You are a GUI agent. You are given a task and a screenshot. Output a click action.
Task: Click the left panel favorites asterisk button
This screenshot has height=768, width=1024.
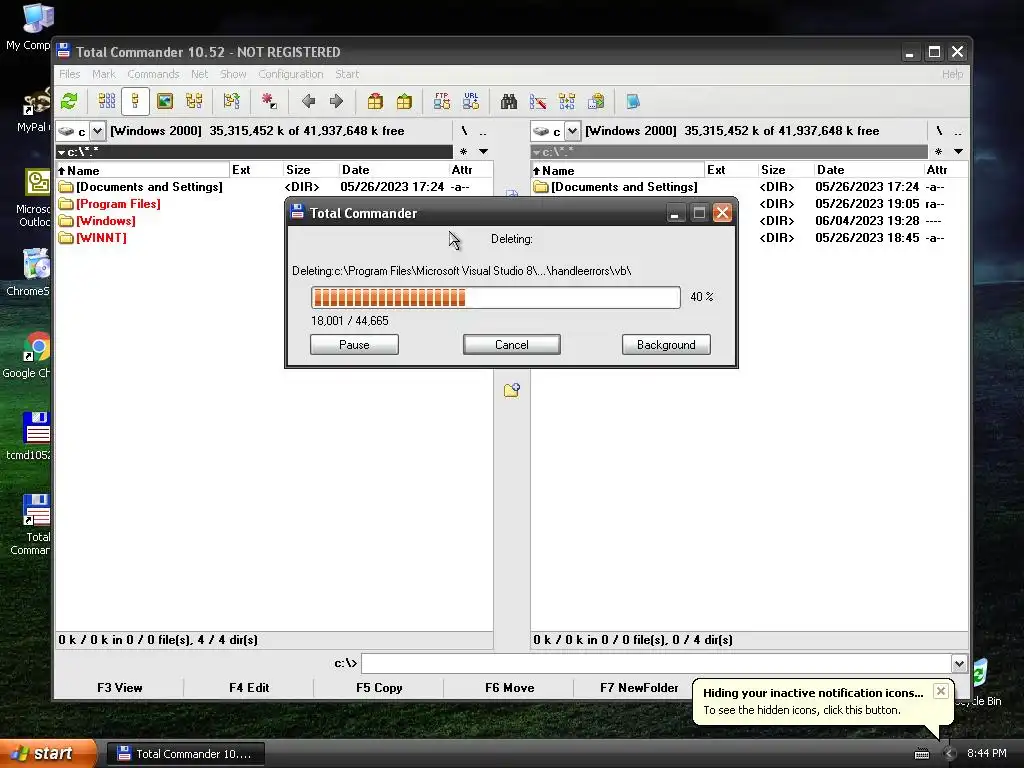pos(464,152)
